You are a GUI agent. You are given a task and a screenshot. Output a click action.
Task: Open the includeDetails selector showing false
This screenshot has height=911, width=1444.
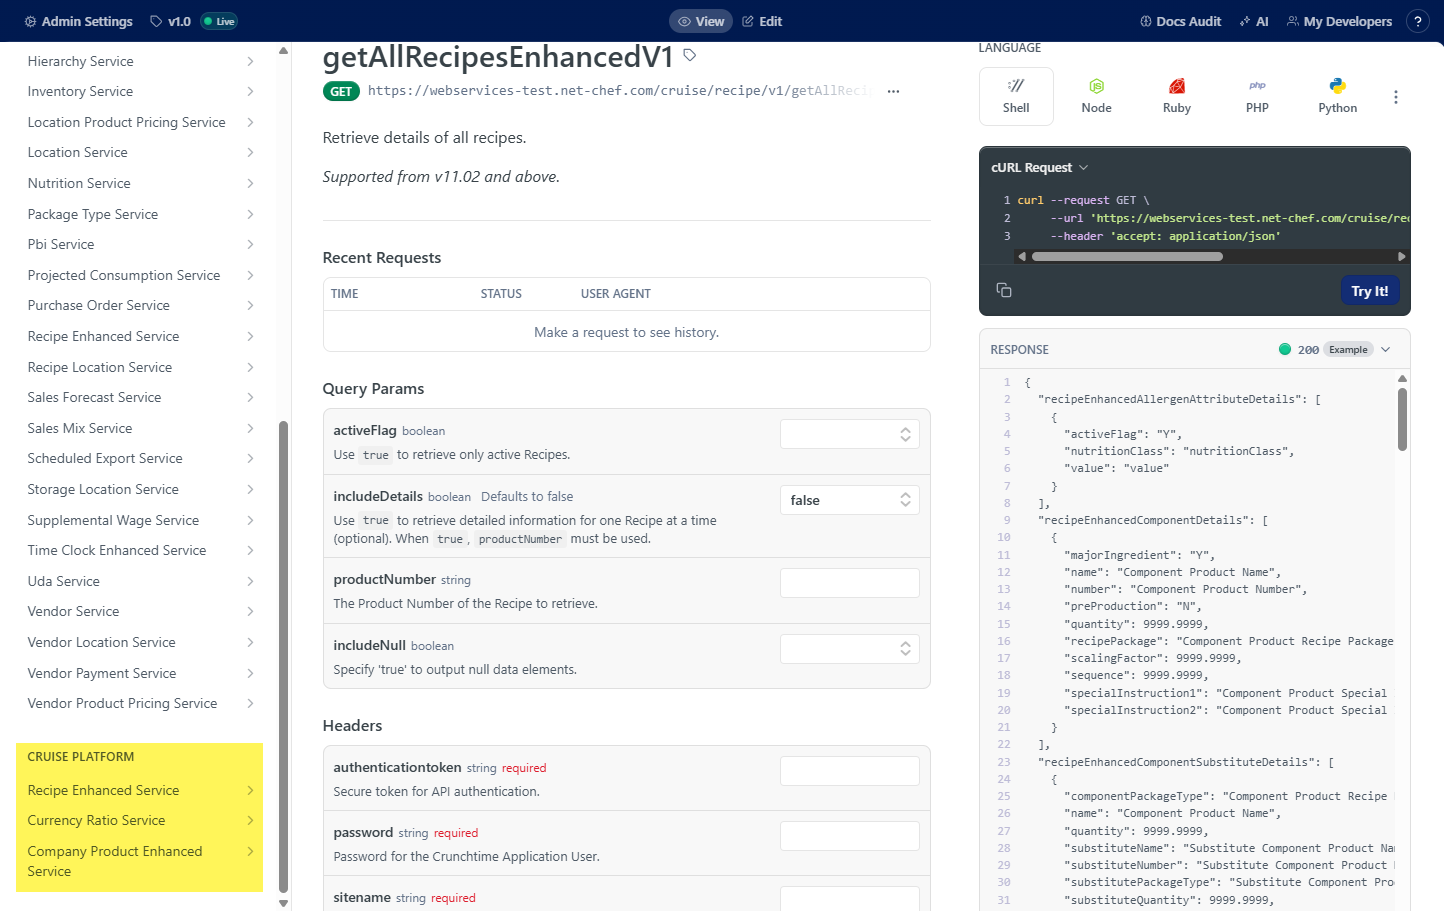tap(849, 500)
